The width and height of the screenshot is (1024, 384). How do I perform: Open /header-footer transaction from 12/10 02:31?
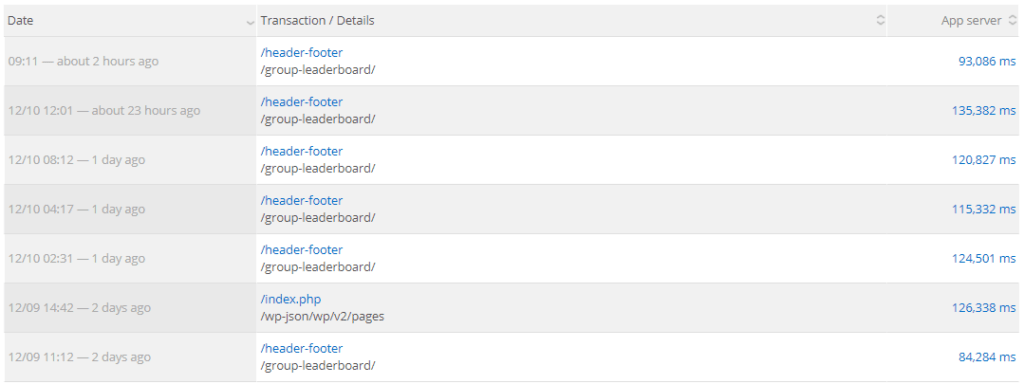302,249
